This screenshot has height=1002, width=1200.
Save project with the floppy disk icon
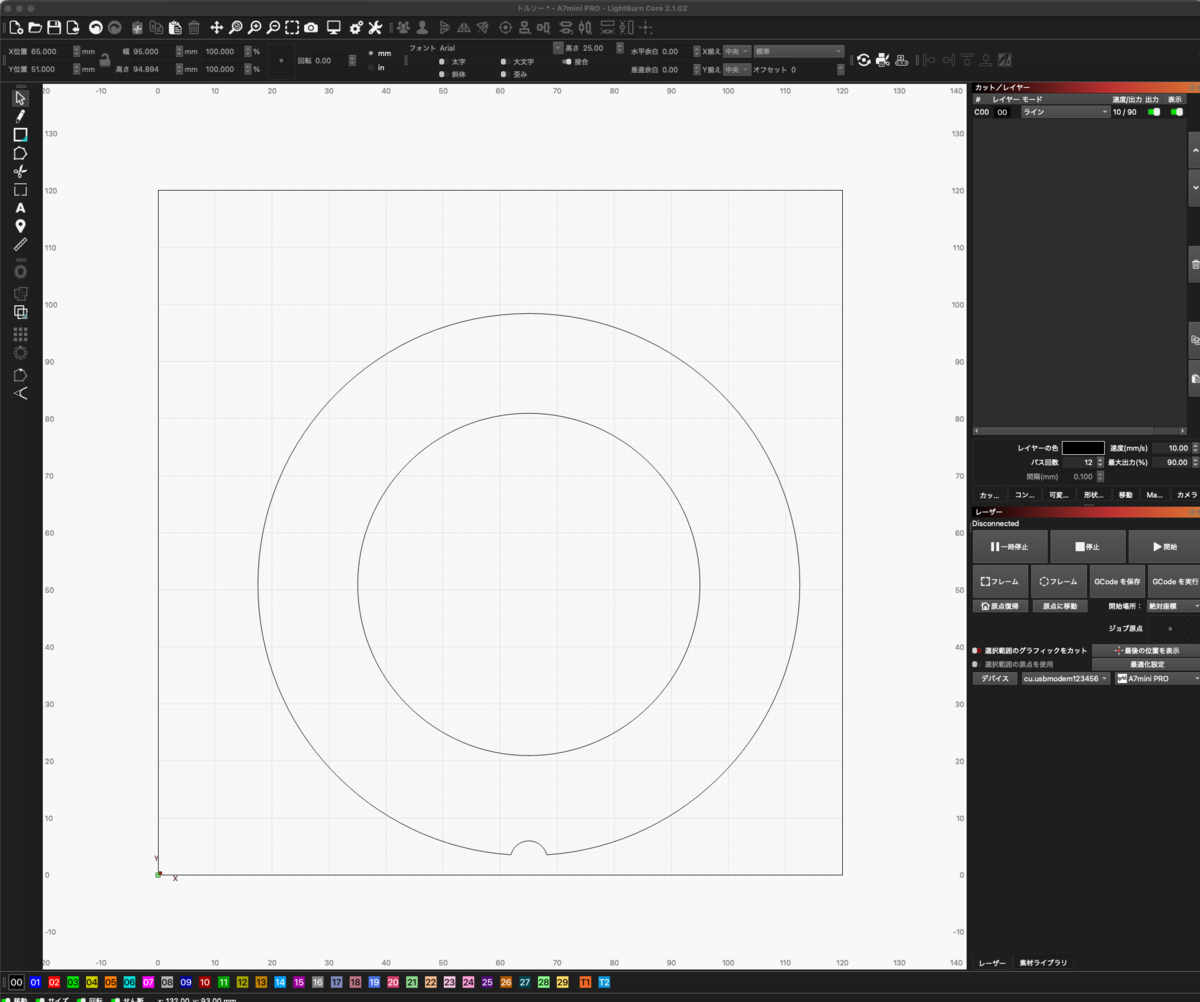[x=54, y=27]
